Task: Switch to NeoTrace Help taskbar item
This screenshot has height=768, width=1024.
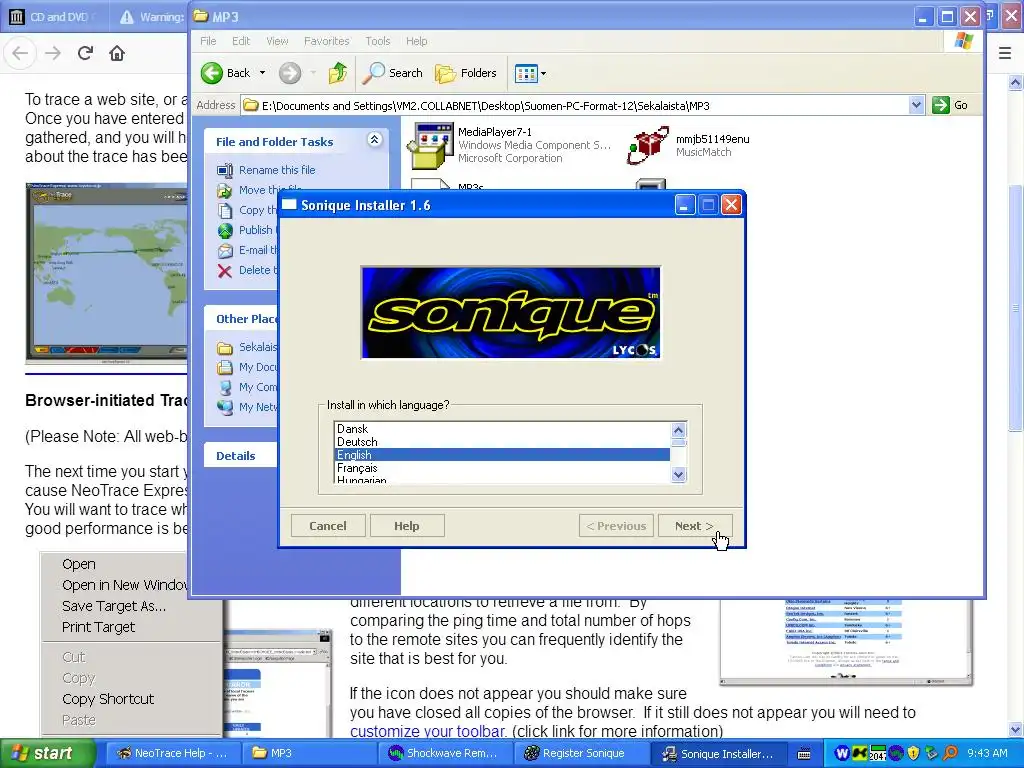Action: pyautogui.click(x=172, y=754)
